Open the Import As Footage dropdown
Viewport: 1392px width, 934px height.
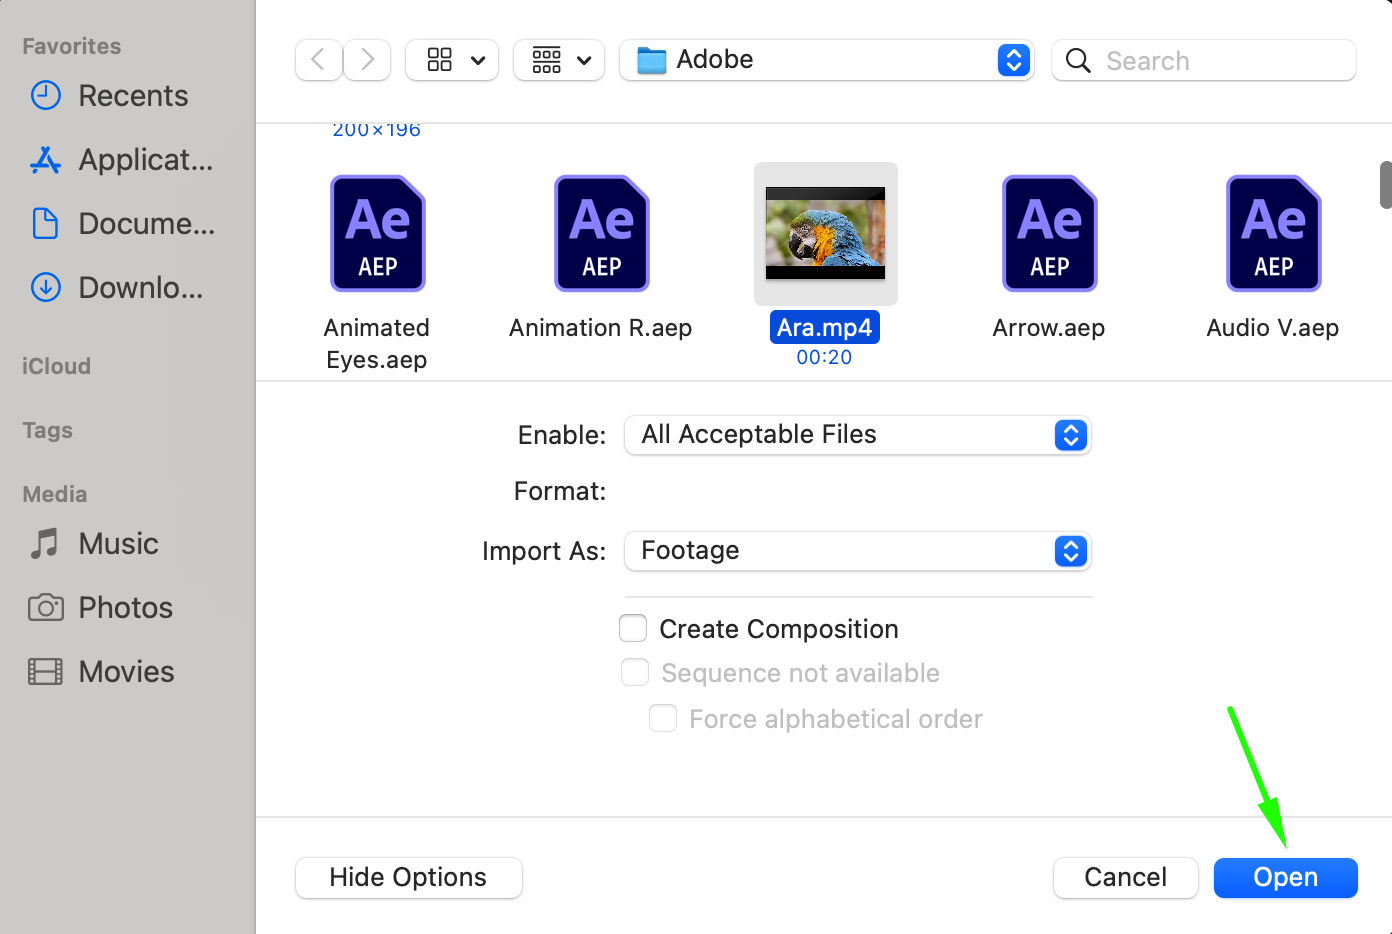[x=857, y=551]
